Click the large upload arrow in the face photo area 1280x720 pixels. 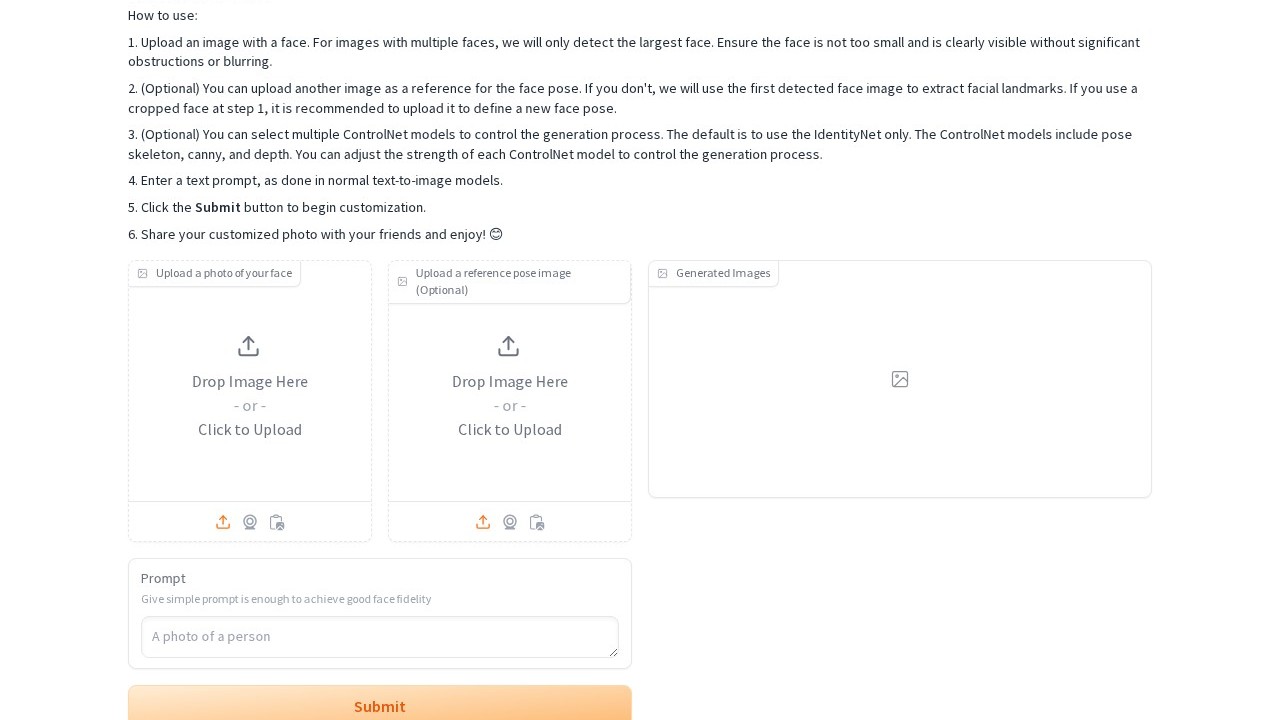click(249, 346)
